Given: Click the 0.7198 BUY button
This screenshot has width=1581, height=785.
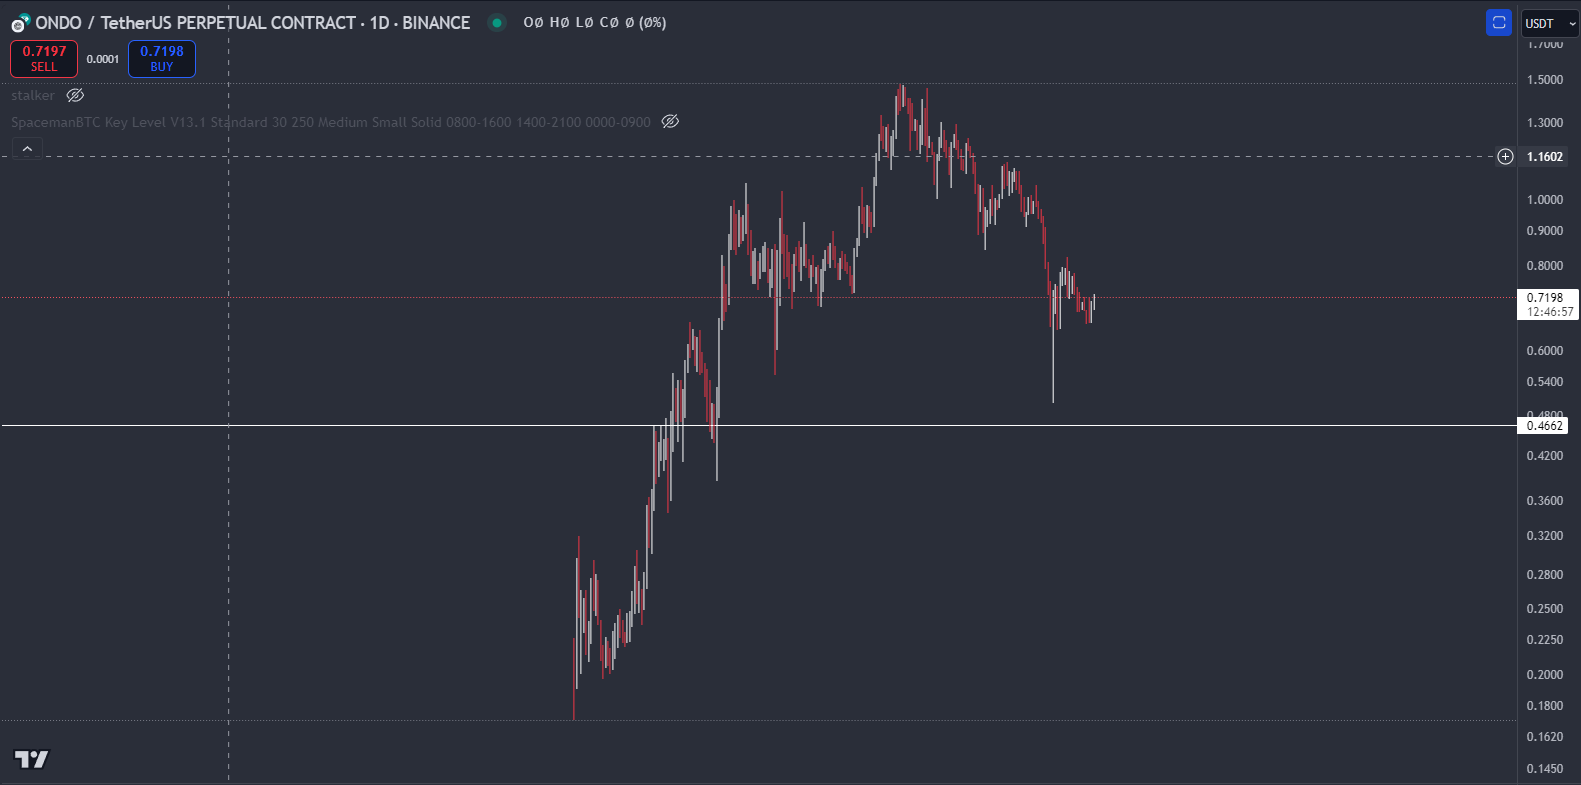Looking at the screenshot, I should coord(162,59).
